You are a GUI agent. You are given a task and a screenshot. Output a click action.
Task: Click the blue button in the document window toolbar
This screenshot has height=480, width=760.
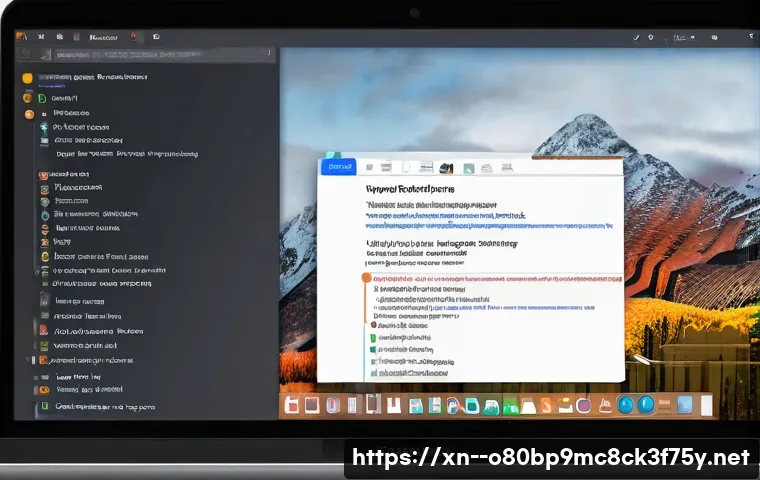(x=336, y=168)
